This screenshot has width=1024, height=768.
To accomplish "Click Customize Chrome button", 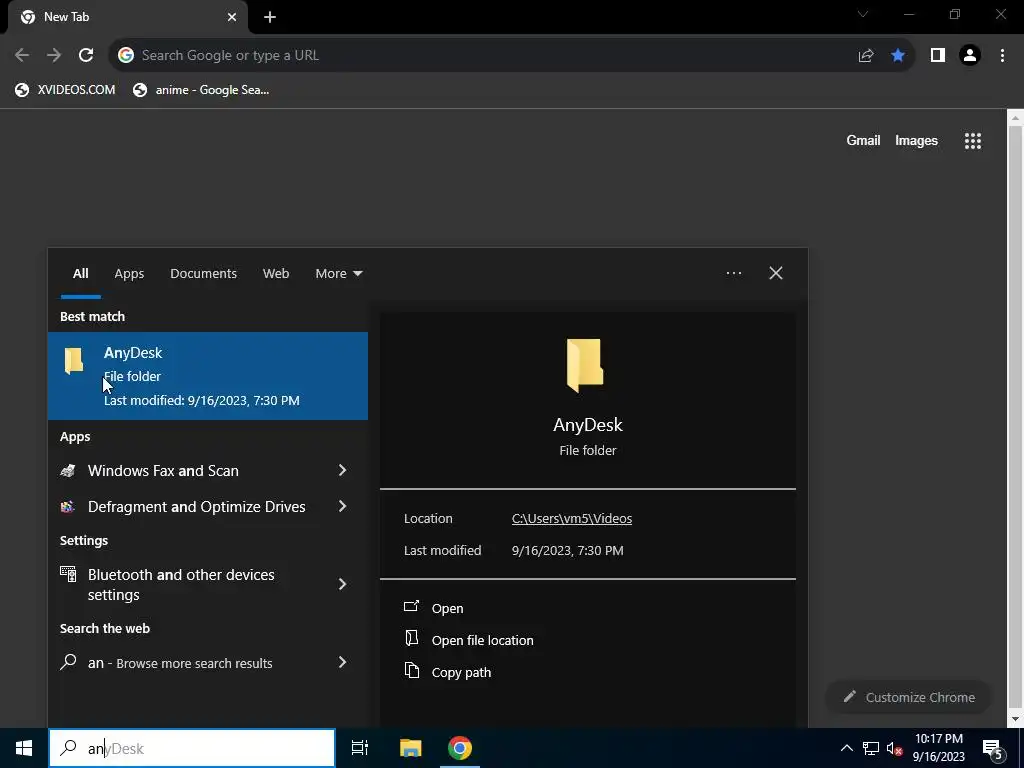I will click(x=908, y=697).
